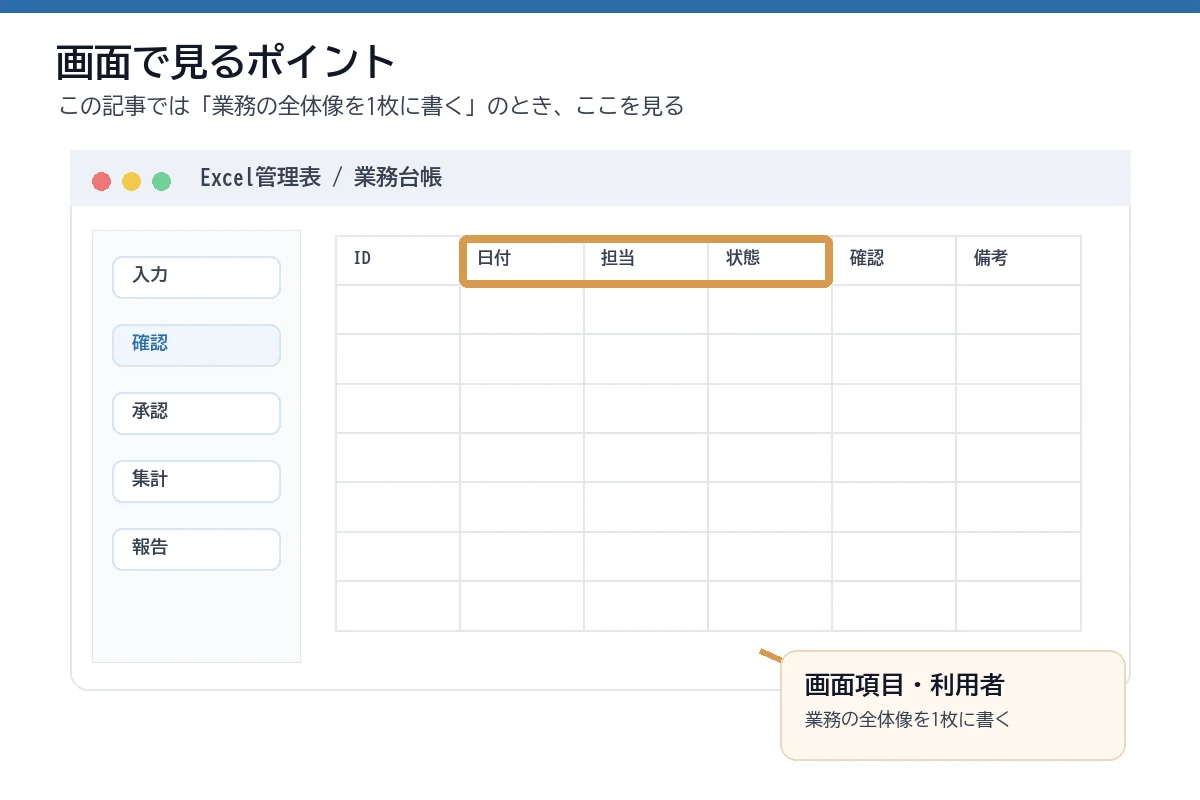Open the 承認 sidebar item
This screenshot has height=800, width=1200.
[196, 413]
